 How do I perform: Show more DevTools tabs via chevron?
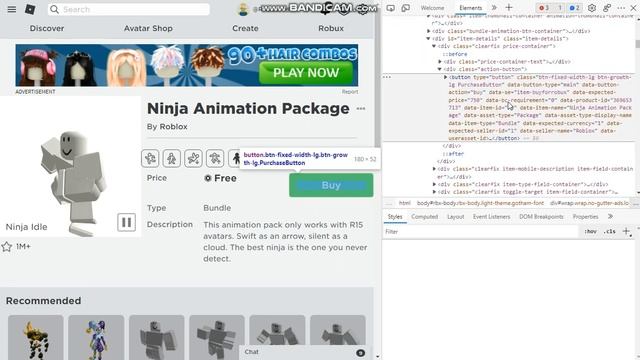(x=494, y=8)
